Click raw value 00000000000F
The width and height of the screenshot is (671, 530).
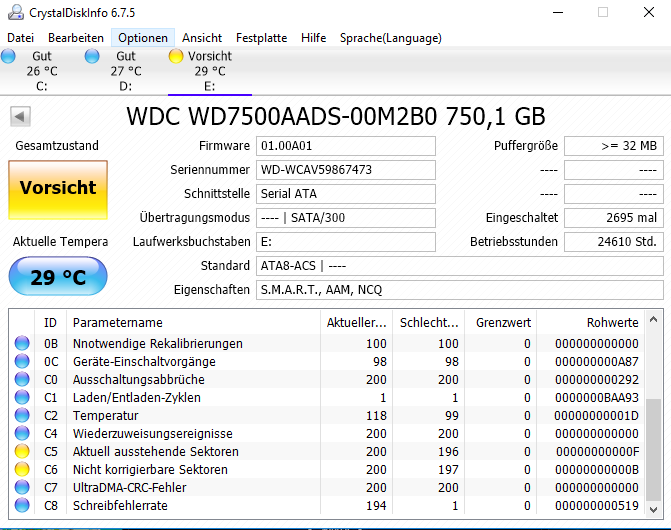click(x=597, y=451)
